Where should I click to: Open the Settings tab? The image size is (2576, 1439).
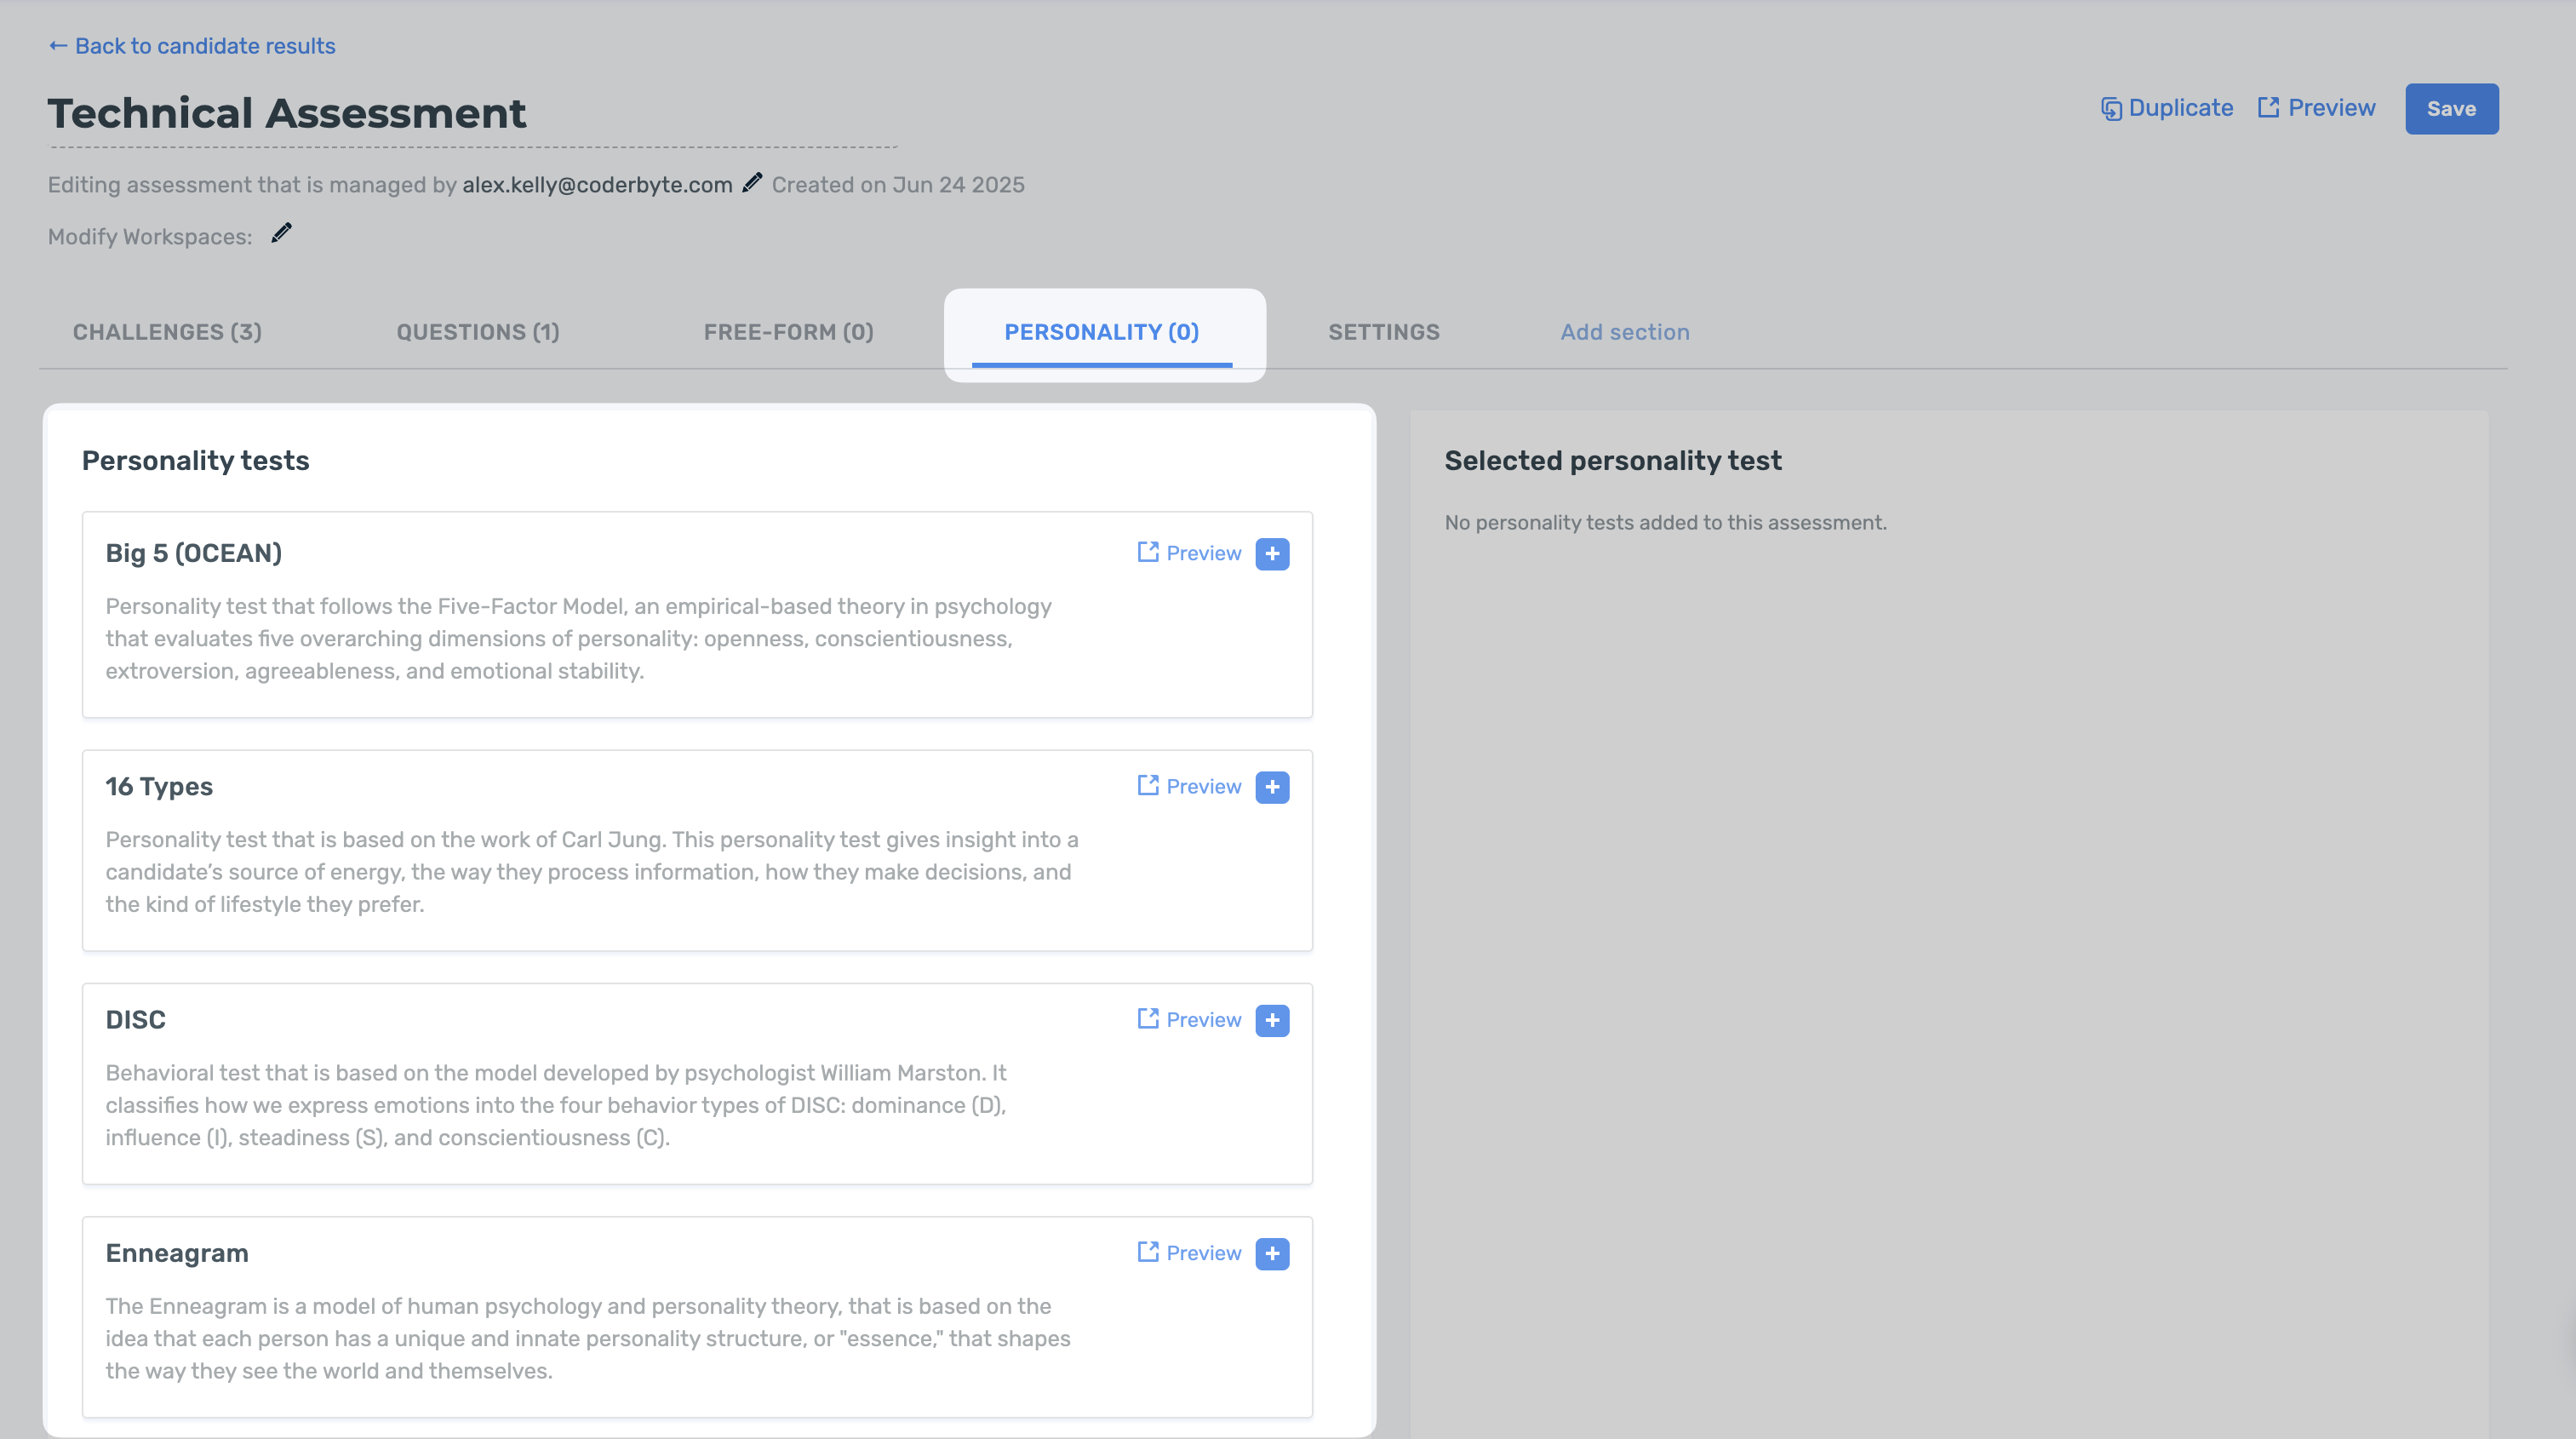click(1383, 332)
